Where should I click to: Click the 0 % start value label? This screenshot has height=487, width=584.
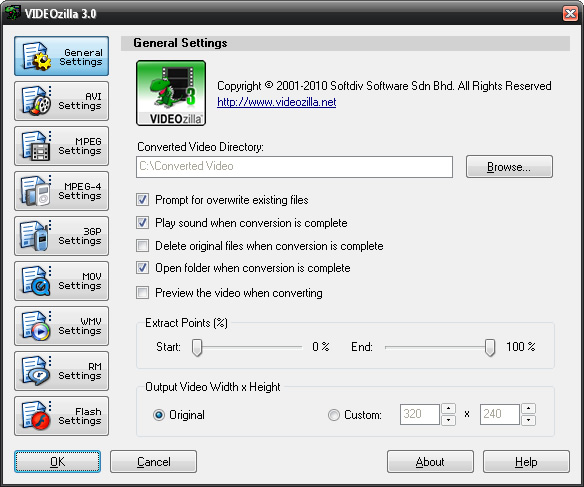[321, 347]
